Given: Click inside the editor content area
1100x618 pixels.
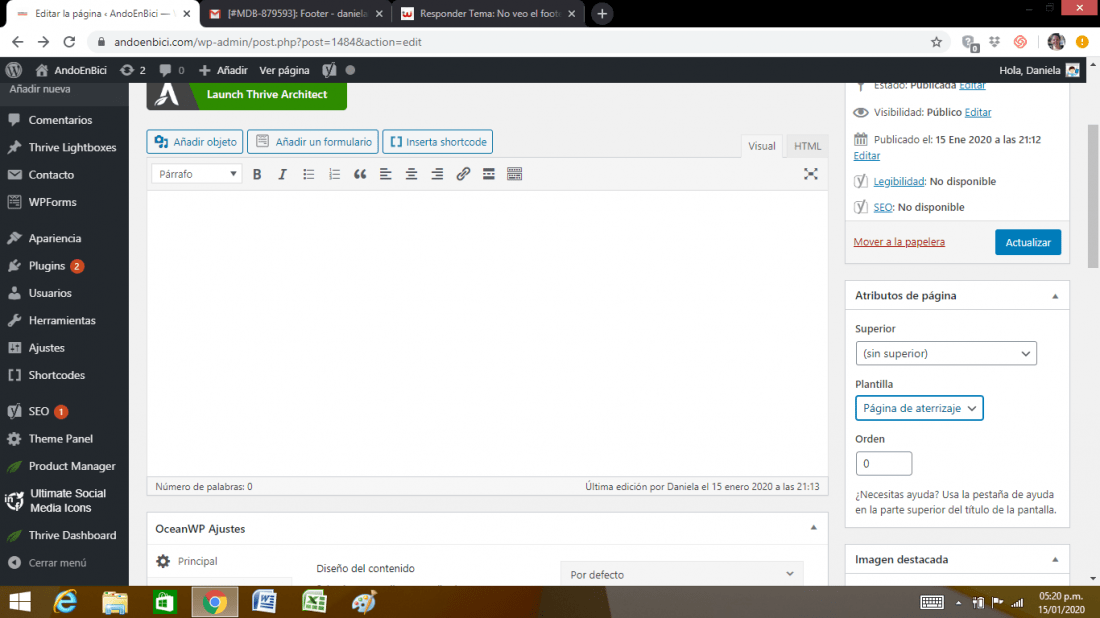Looking at the screenshot, I should [487, 333].
